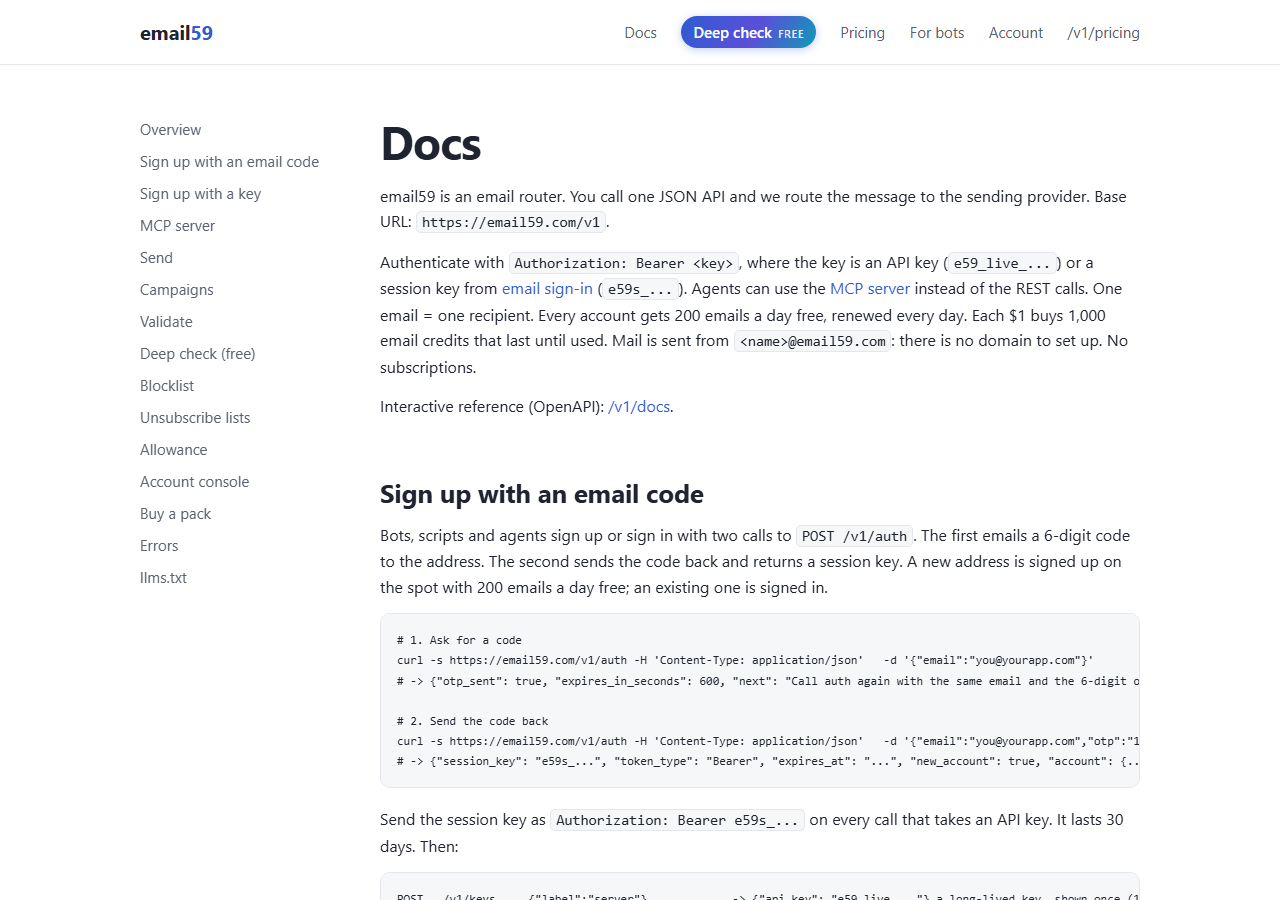Open the Account page
The height and width of the screenshot is (900, 1280).
click(1016, 33)
